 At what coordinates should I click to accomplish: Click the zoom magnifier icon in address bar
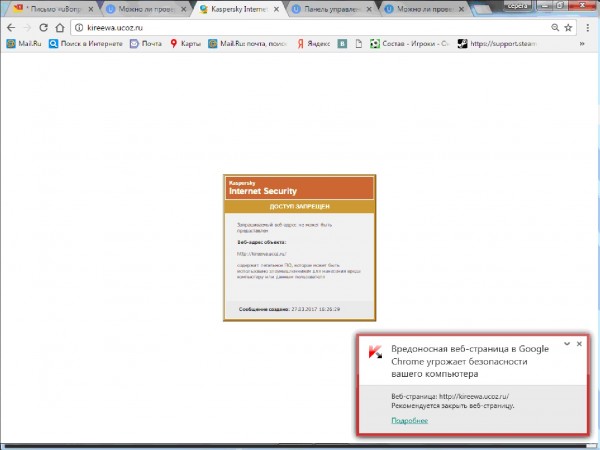pyautogui.click(x=555, y=28)
